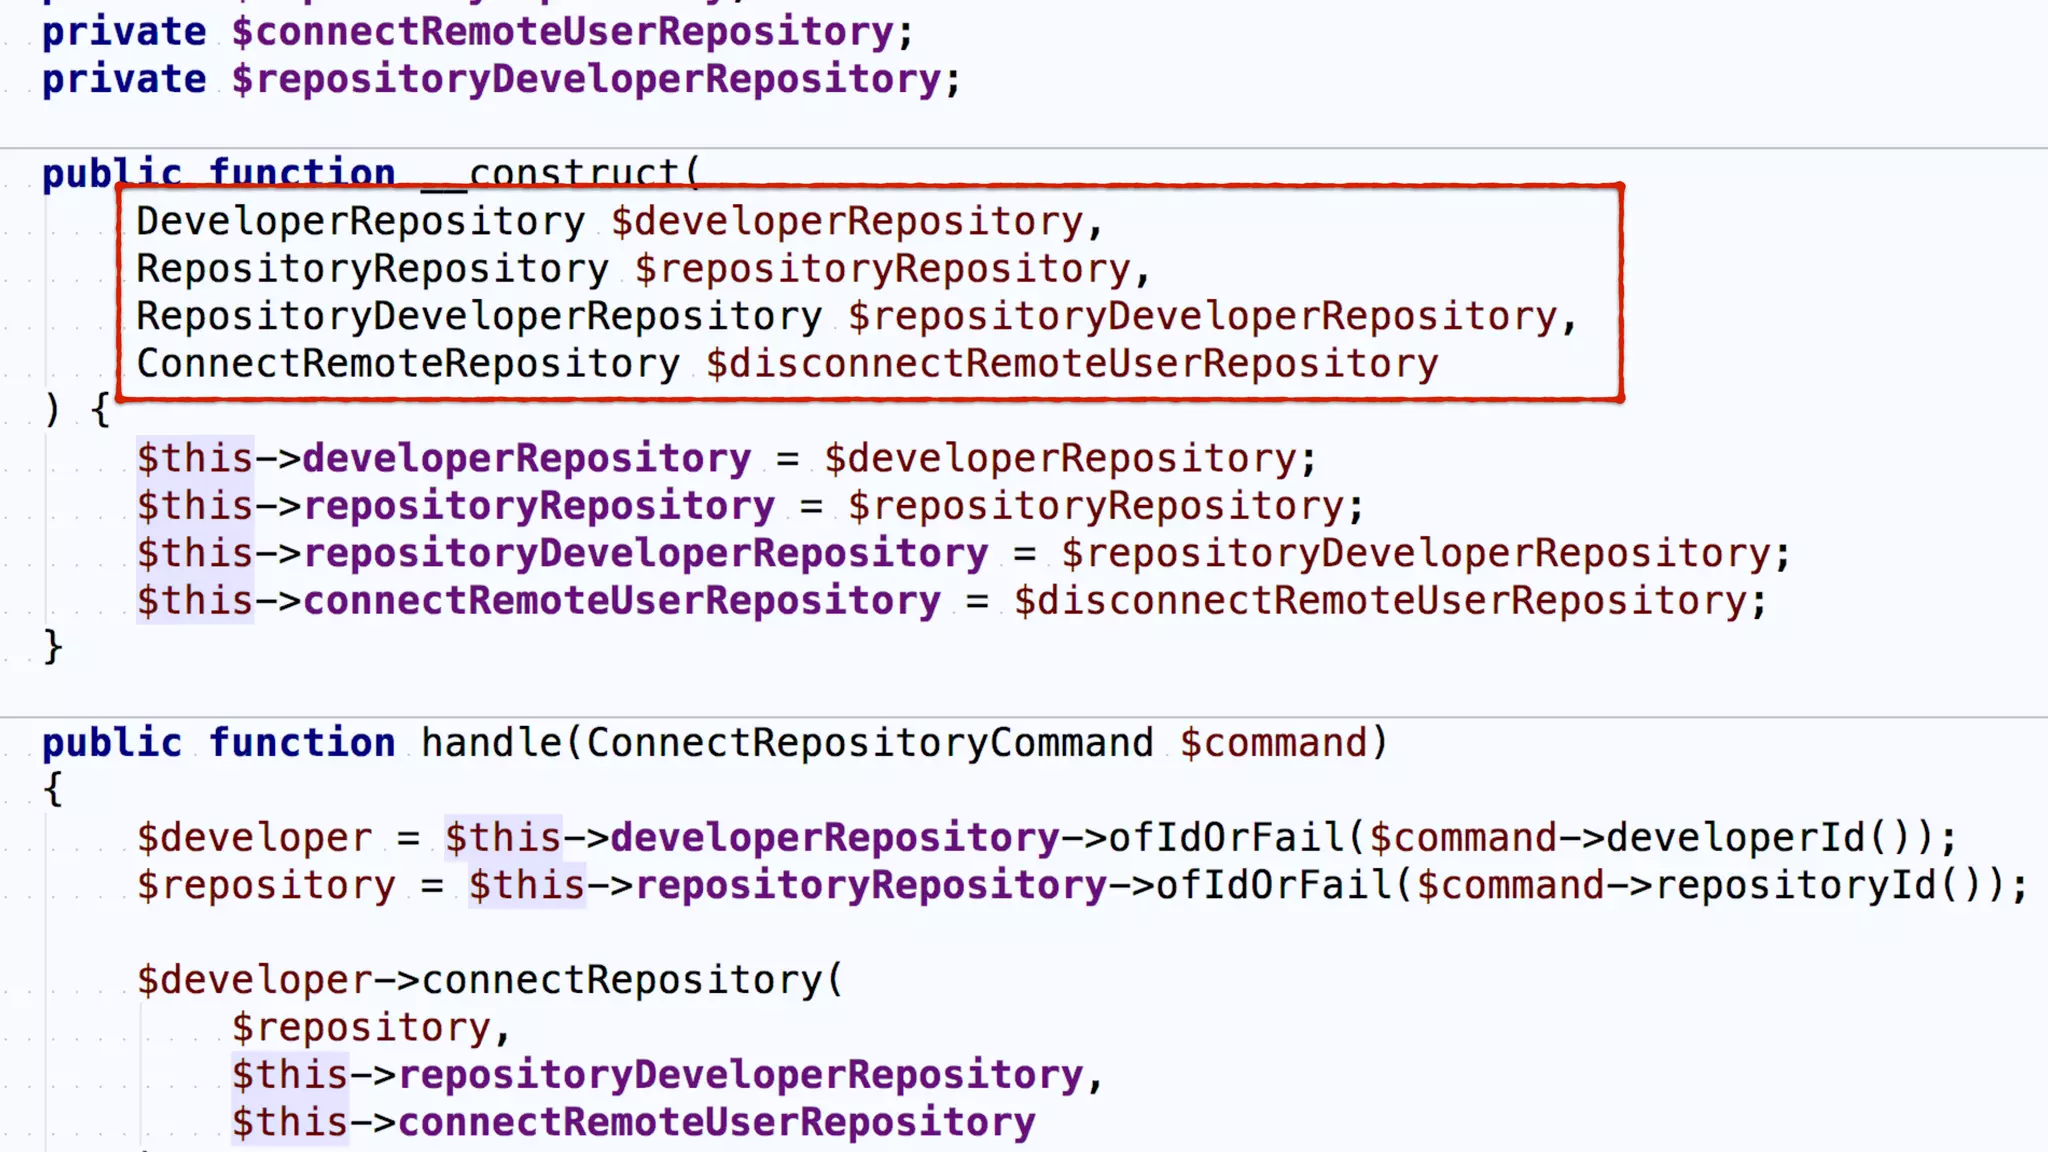Click $developer variable being assigned
Screen dimensions: 2048x1152
254,838
